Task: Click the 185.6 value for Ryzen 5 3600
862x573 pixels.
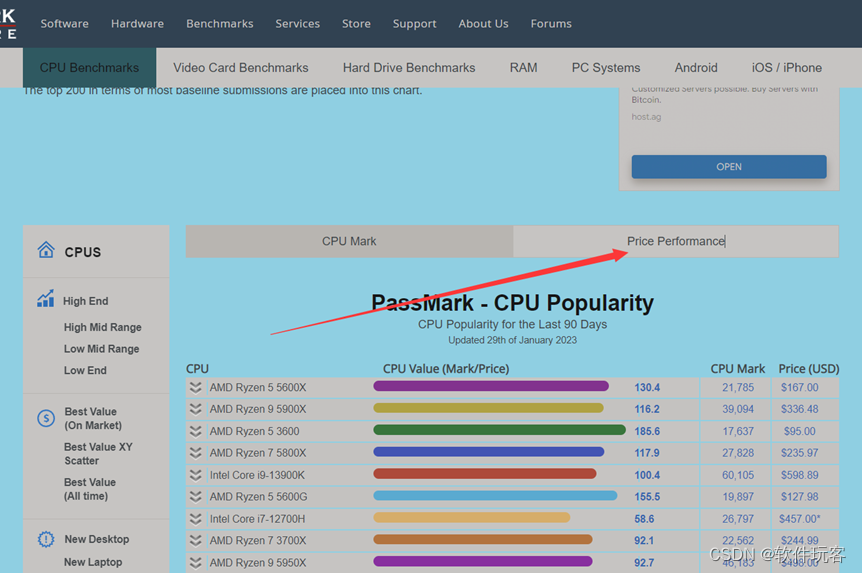Action: [x=647, y=431]
